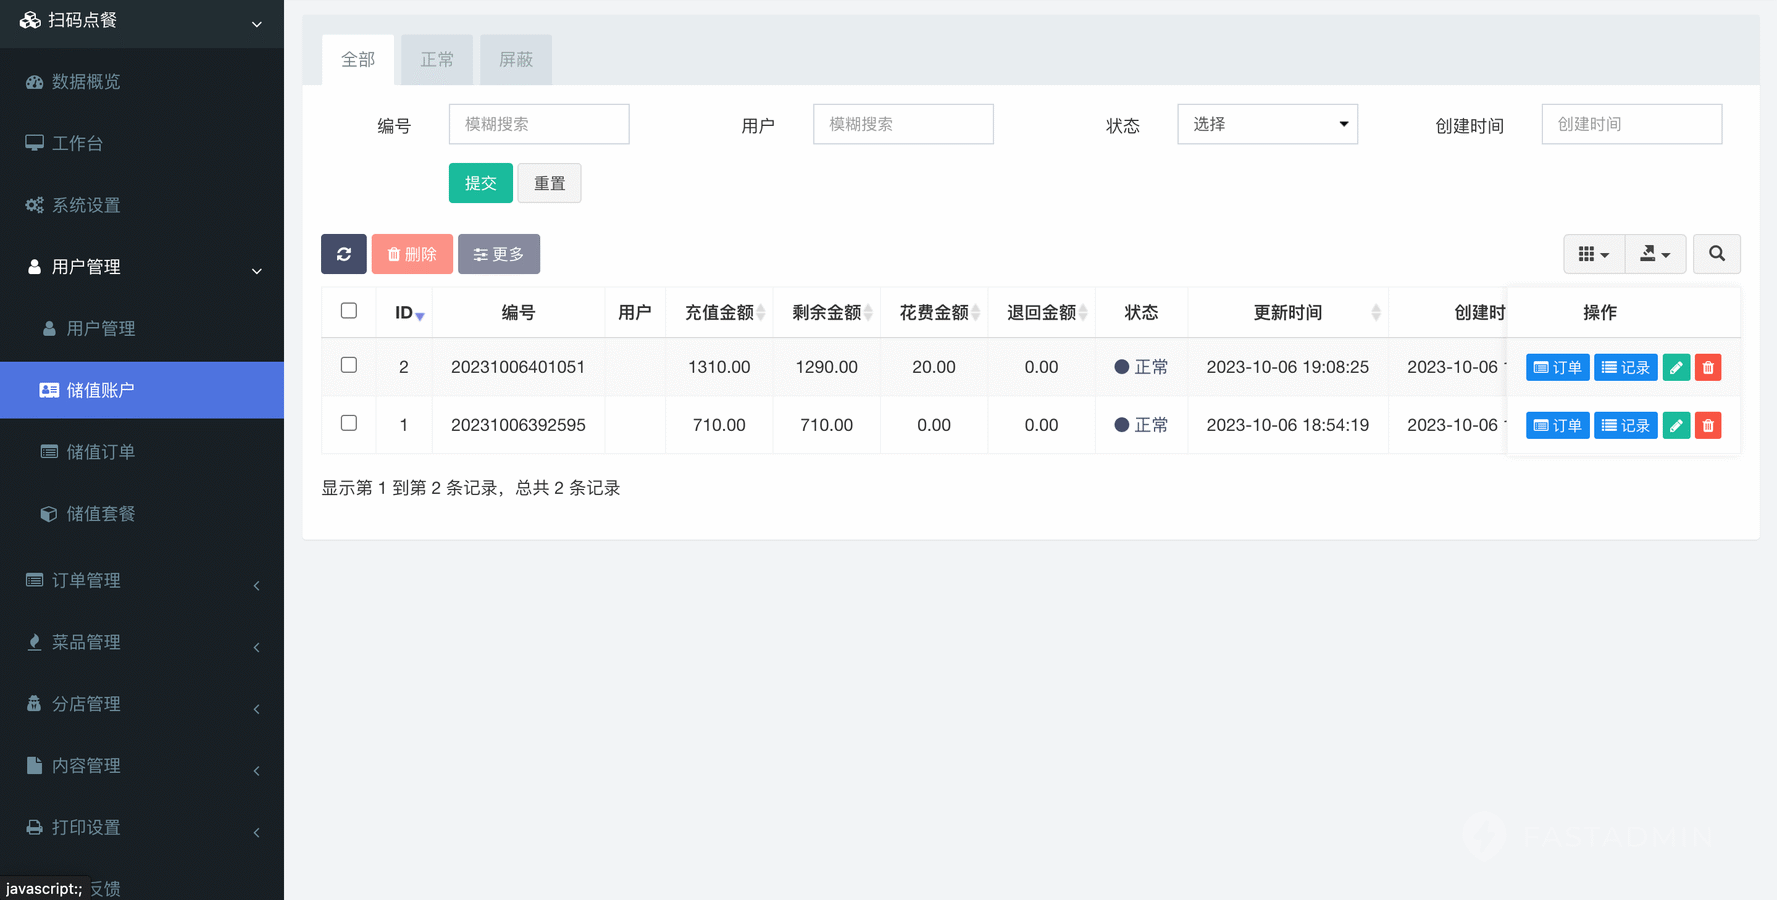Image resolution: width=1777 pixels, height=900 pixels.
Task: Click the 编号 fuzzy search input field
Action: [539, 124]
